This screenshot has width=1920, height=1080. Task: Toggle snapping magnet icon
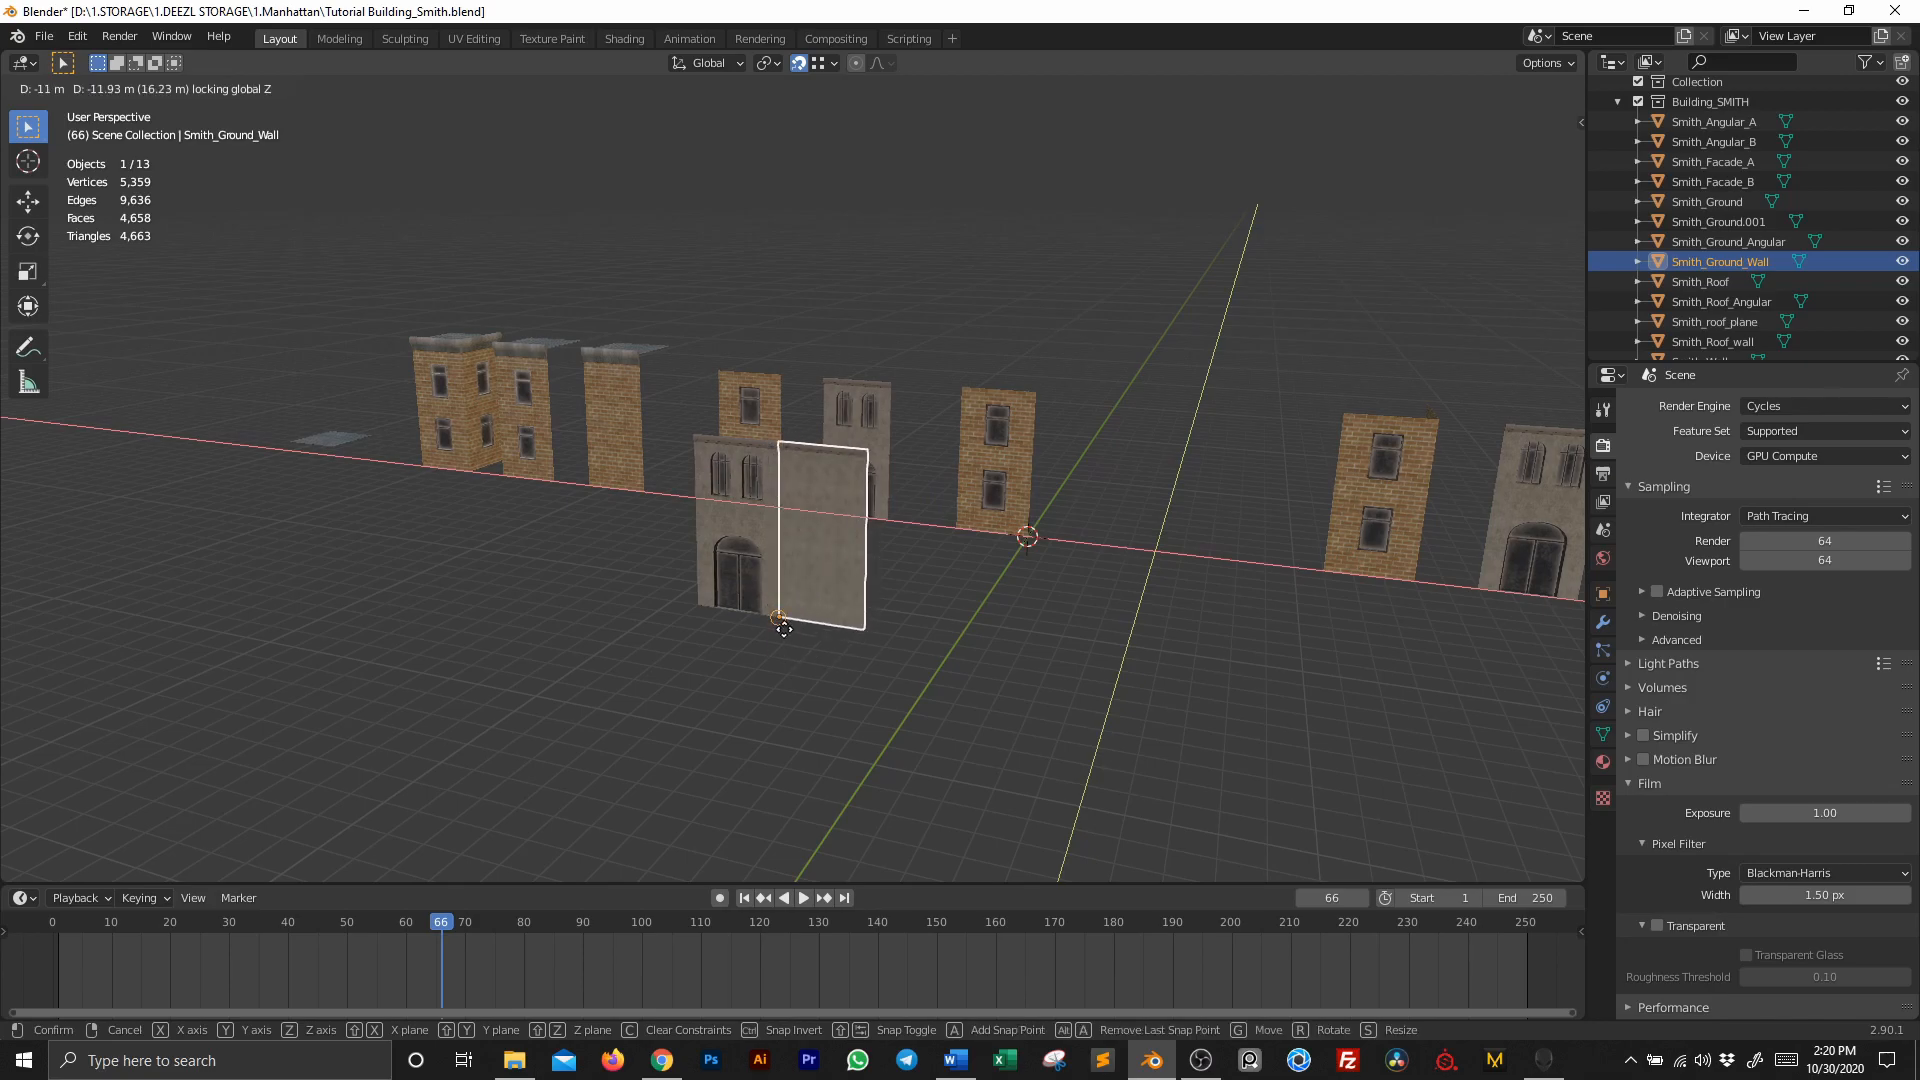tap(798, 63)
